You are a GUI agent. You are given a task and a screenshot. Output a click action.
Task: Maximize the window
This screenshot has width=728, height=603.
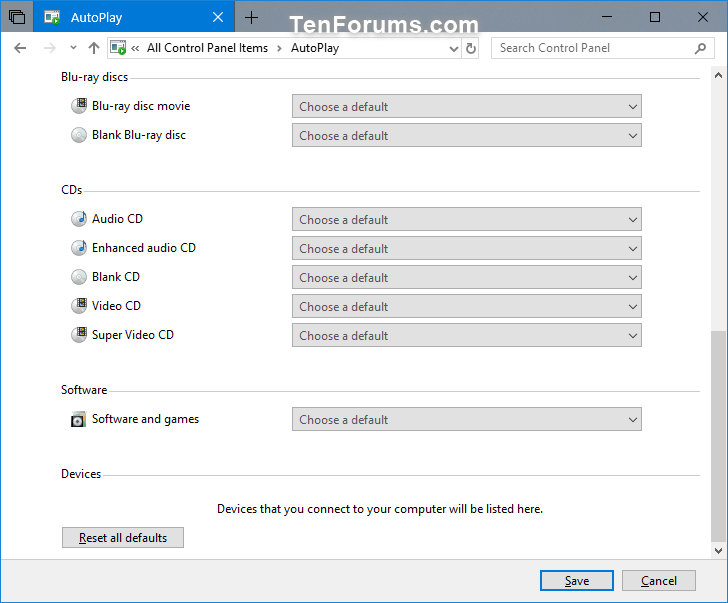[x=655, y=17]
